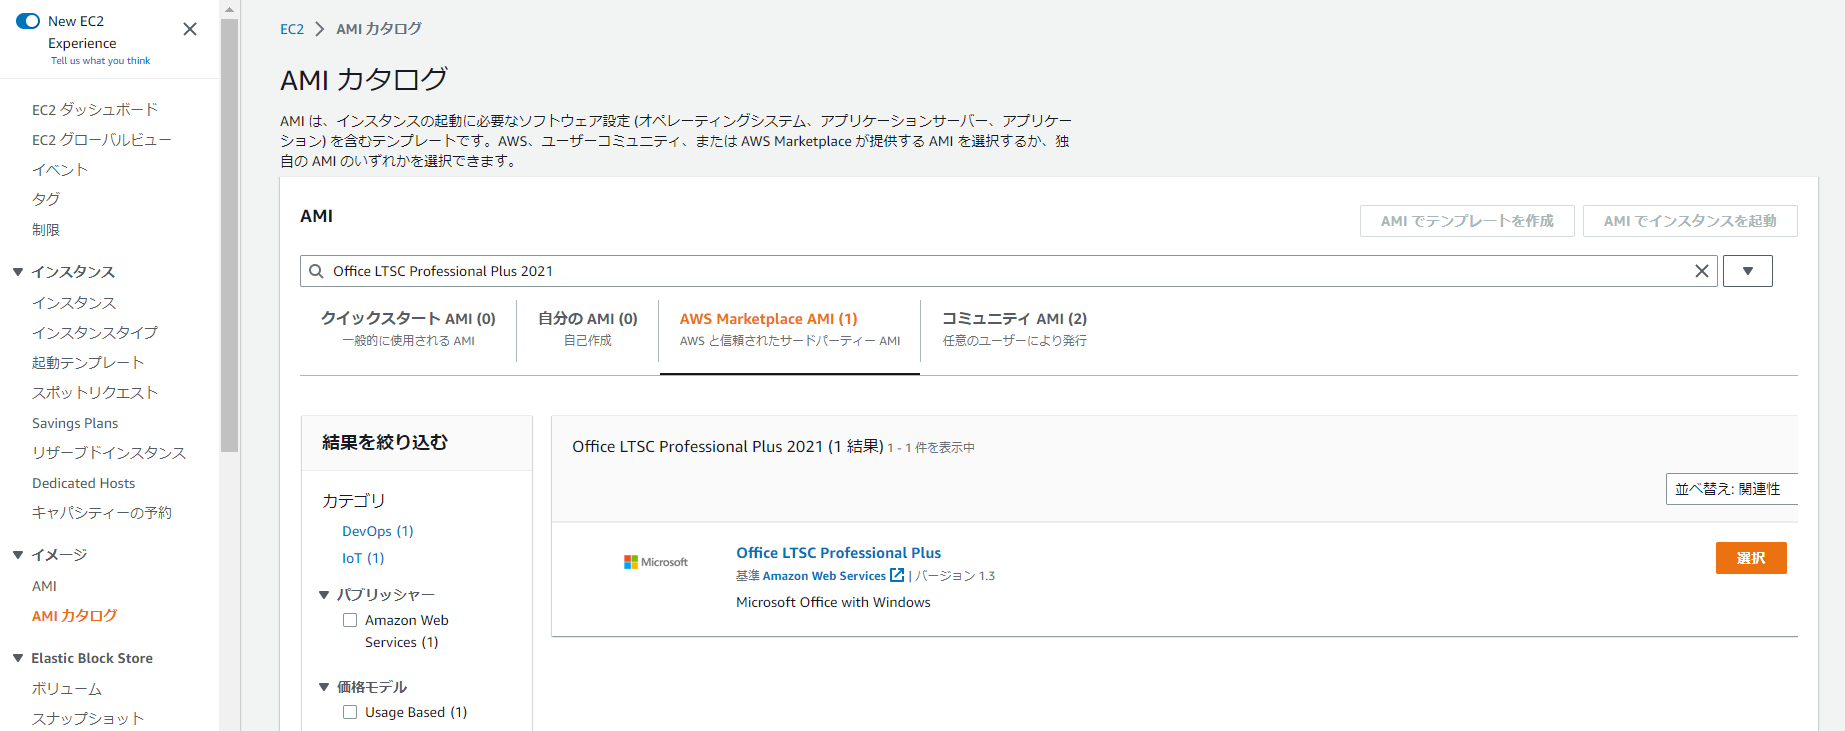Click the external link icon beside vendor

[x=897, y=575]
